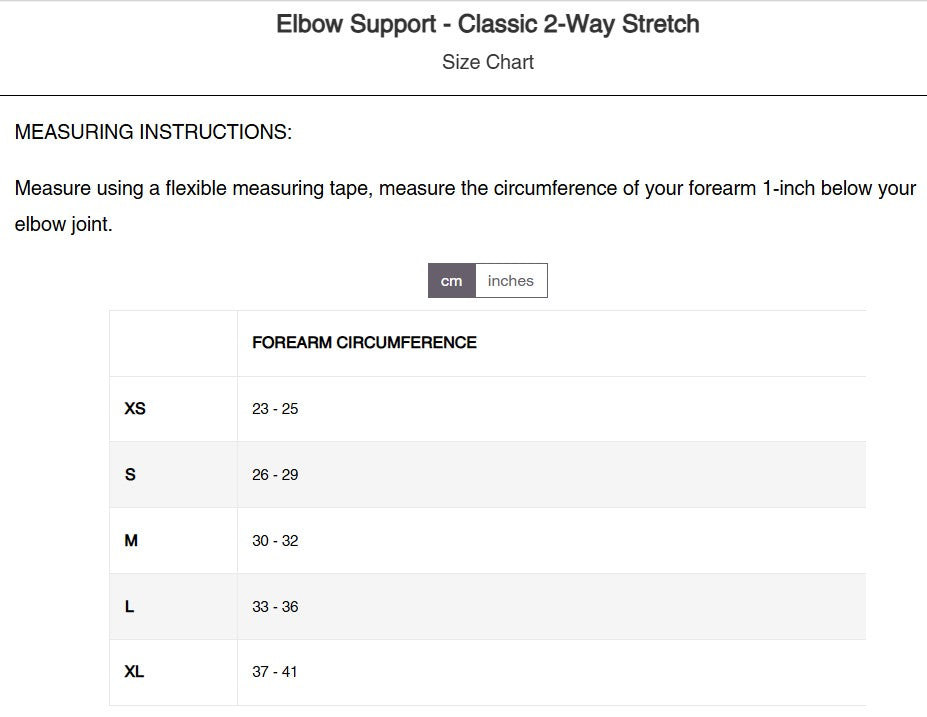Image resolution: width=927 pixels, height=717 pixels.
Task: Click the 37 - 41 measurement cell
Action: pos(551,672)
